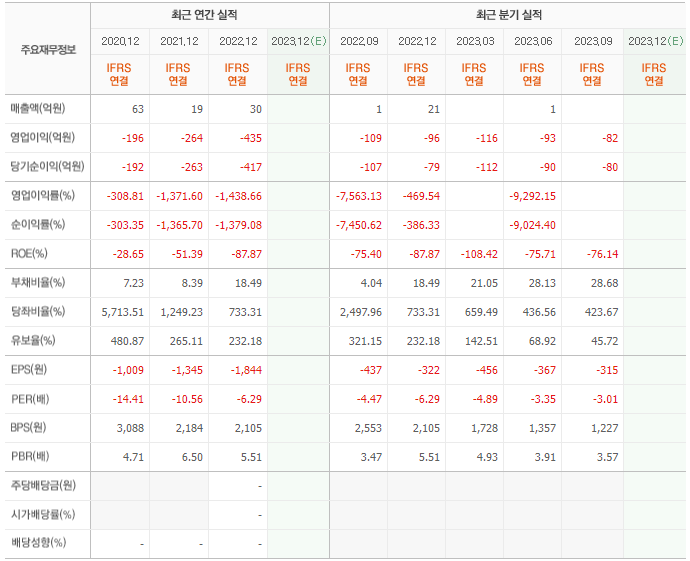The image size is (690, 561).
Task: Click the EPS value -315
Action: click(x=607, y=370)
